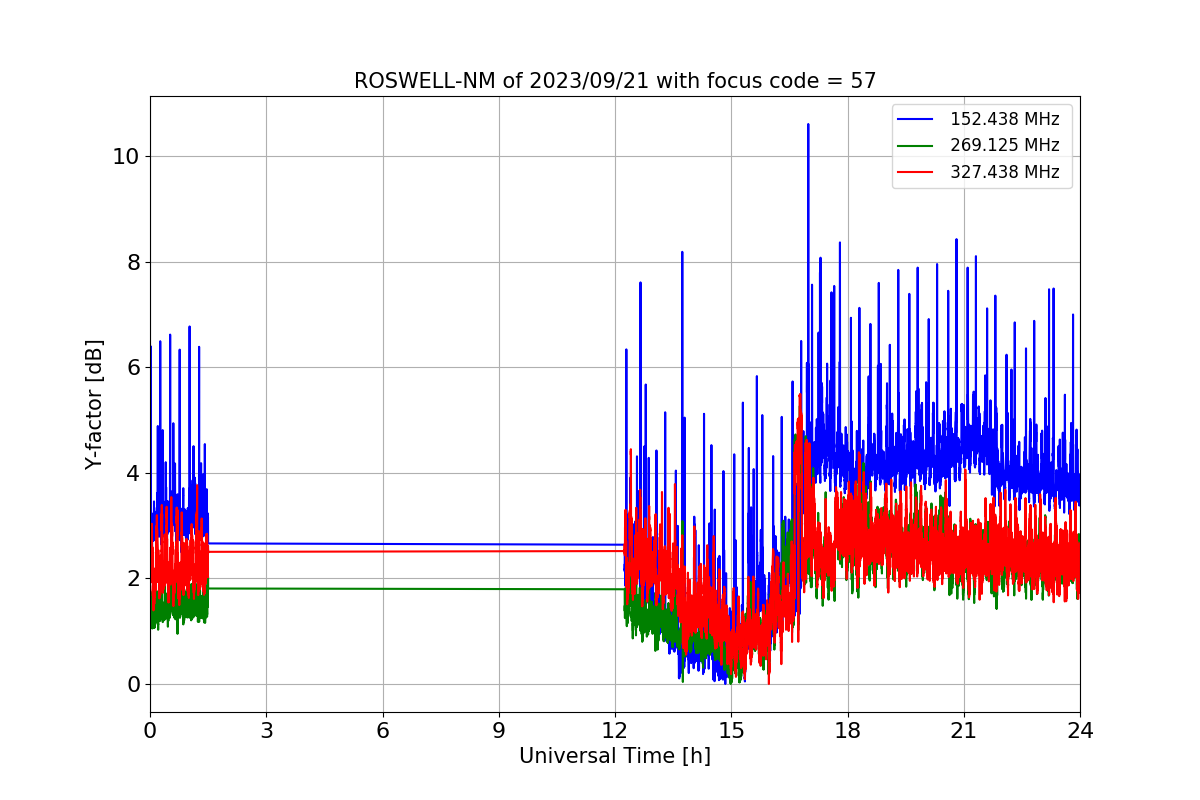Click x-axis tick label 3

click(x=266, y=730)
